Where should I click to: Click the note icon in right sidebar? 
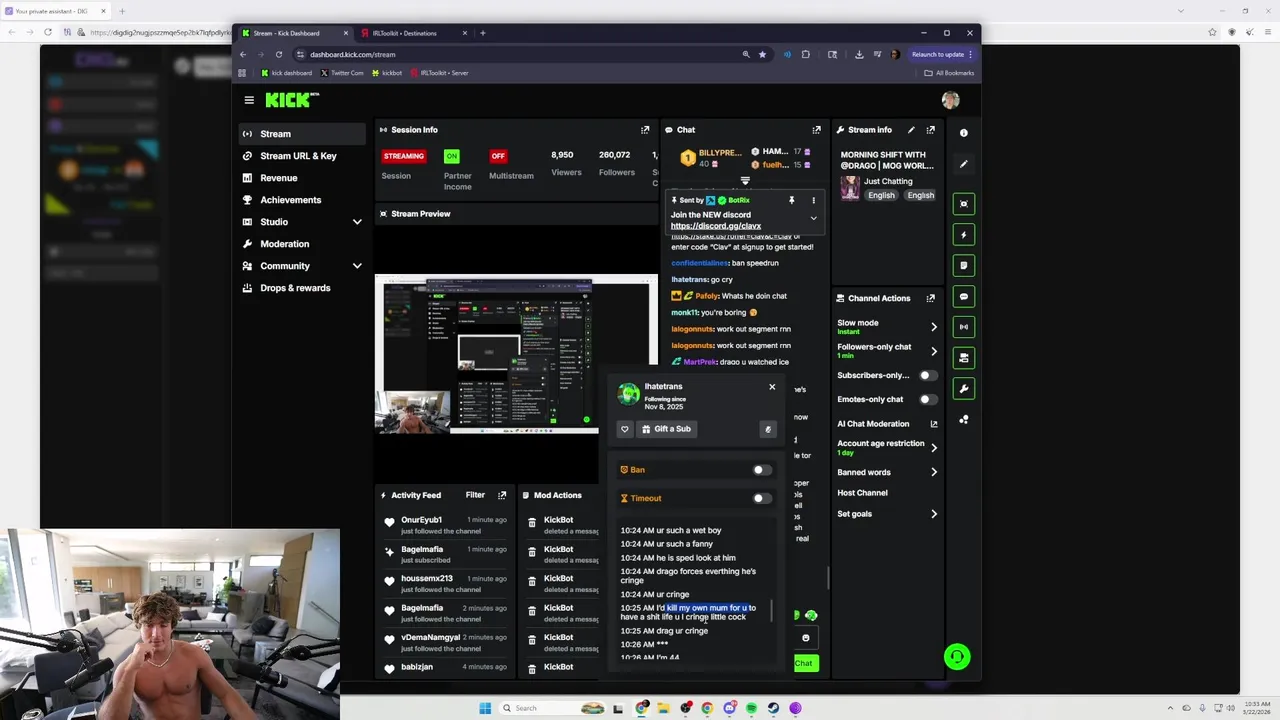[x=964, y=266]
